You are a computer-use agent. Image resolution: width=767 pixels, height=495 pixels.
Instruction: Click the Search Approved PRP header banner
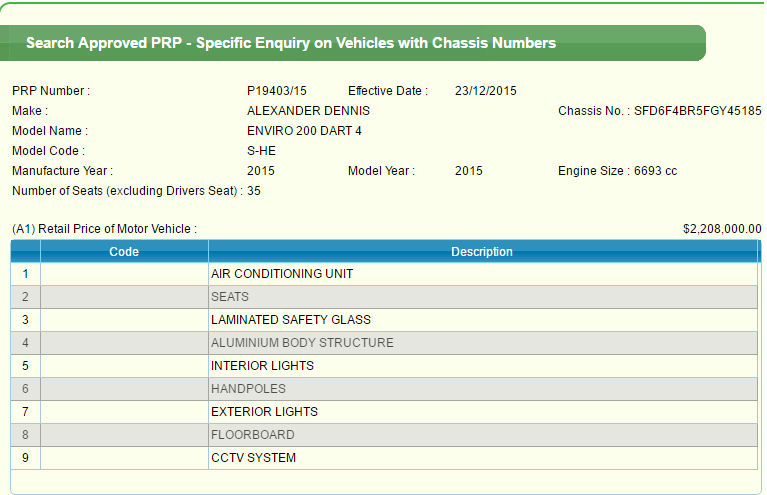pos(291,43)
